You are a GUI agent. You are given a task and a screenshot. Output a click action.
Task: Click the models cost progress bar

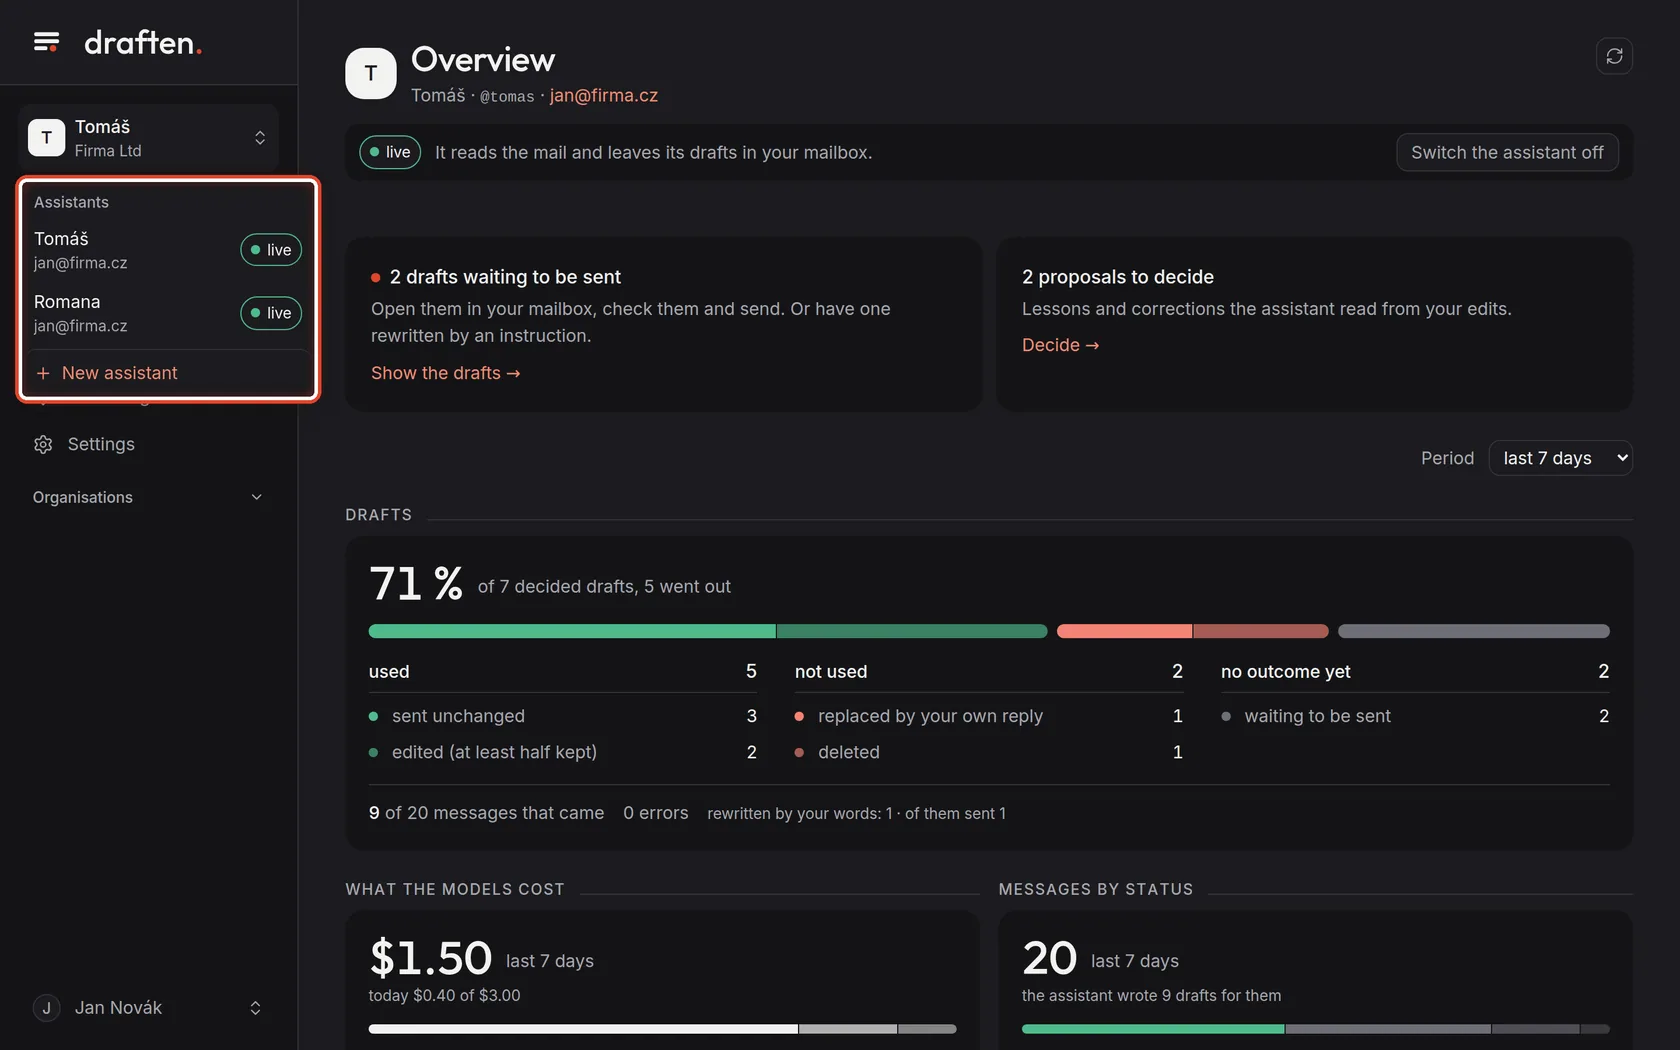(662, 1029)
